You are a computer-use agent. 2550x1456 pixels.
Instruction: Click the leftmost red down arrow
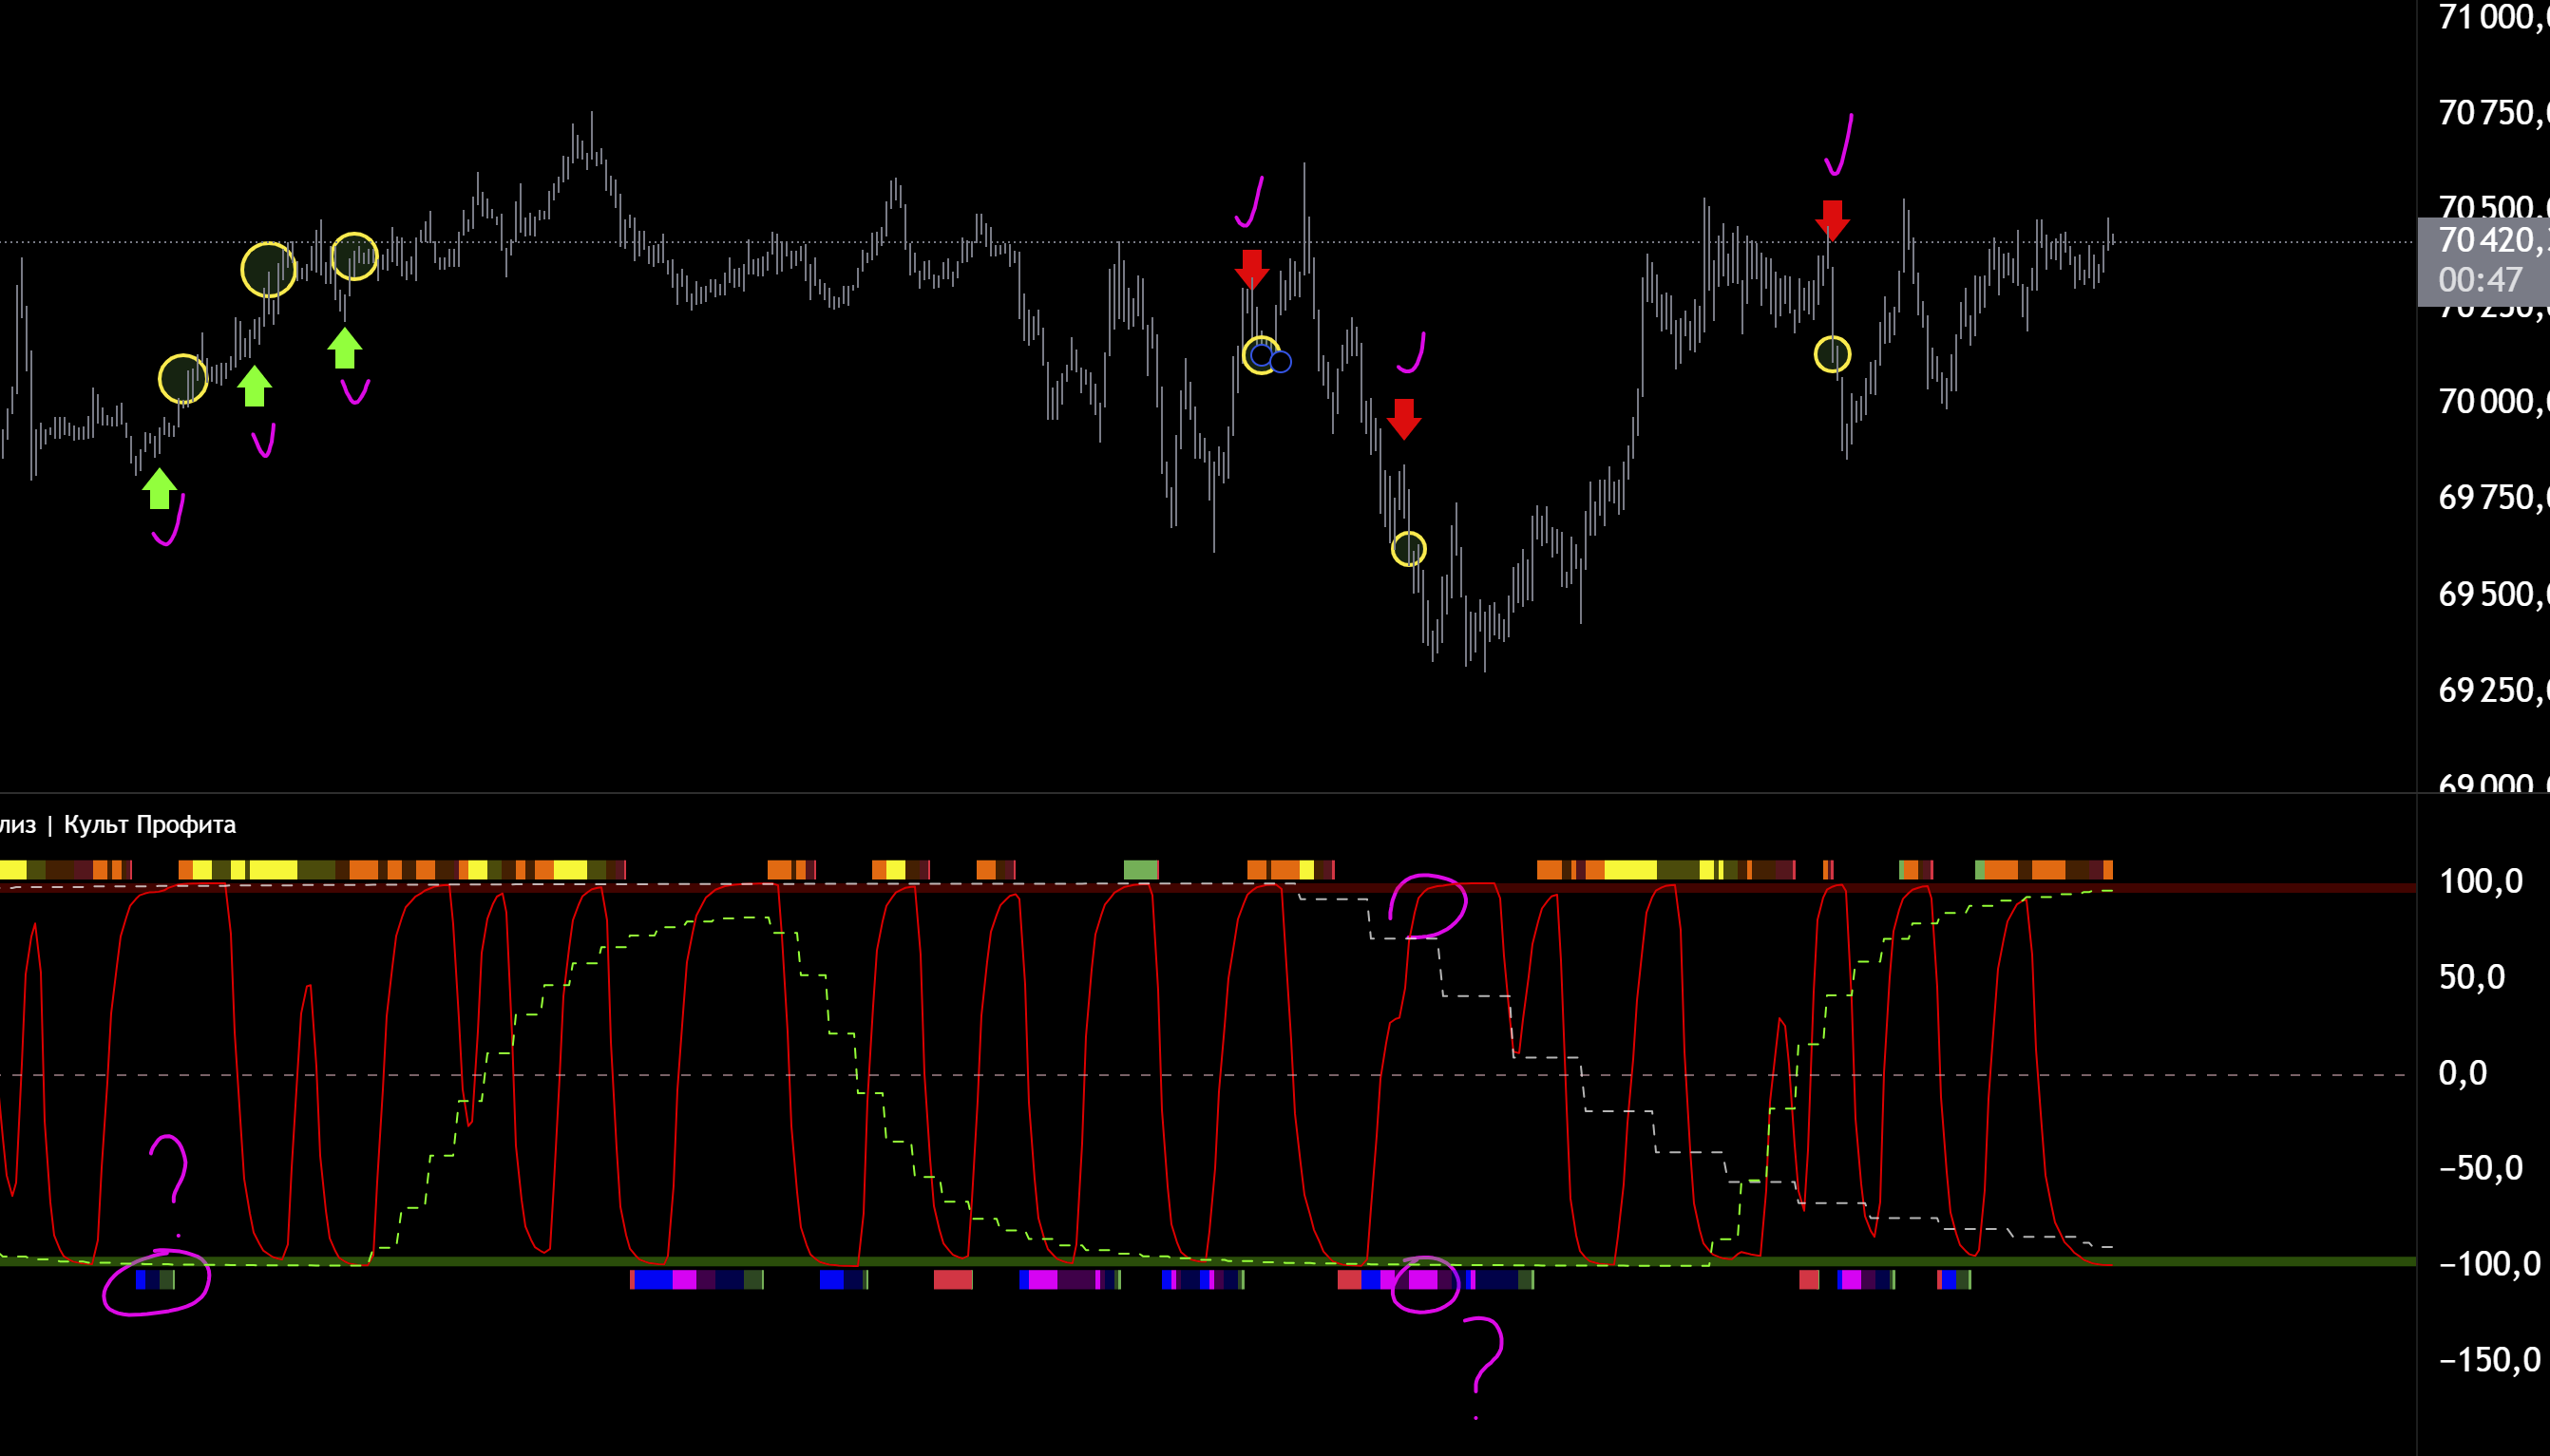tap(1251, 269)
